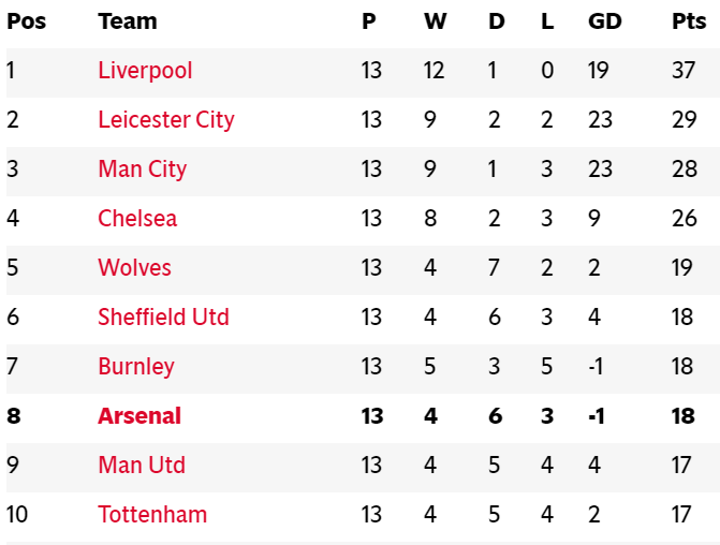This screenshot has width=720, height=545.
Task: Click the L column header
Action: 547,21
